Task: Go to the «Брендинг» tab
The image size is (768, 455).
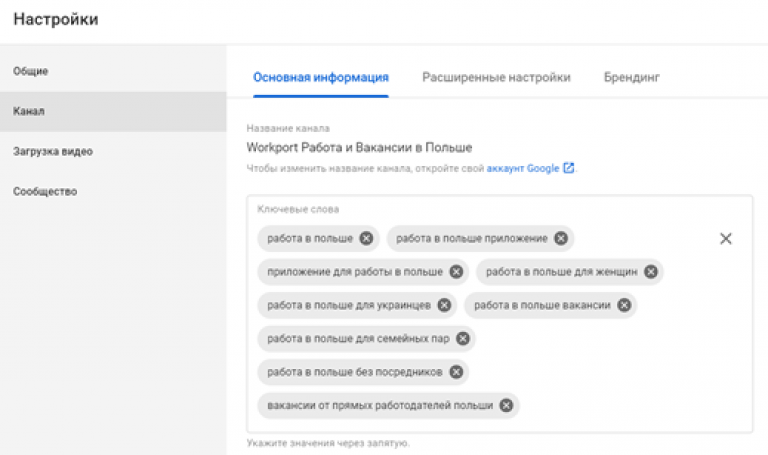Action: (631, 77)
